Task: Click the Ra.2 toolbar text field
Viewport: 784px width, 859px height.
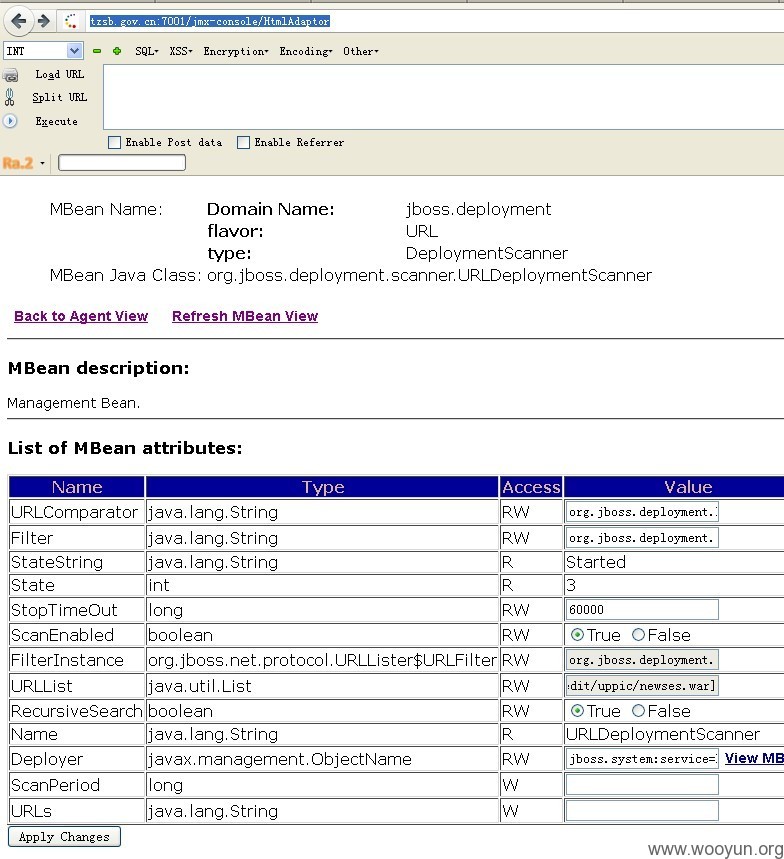Action: pos(122,163)
